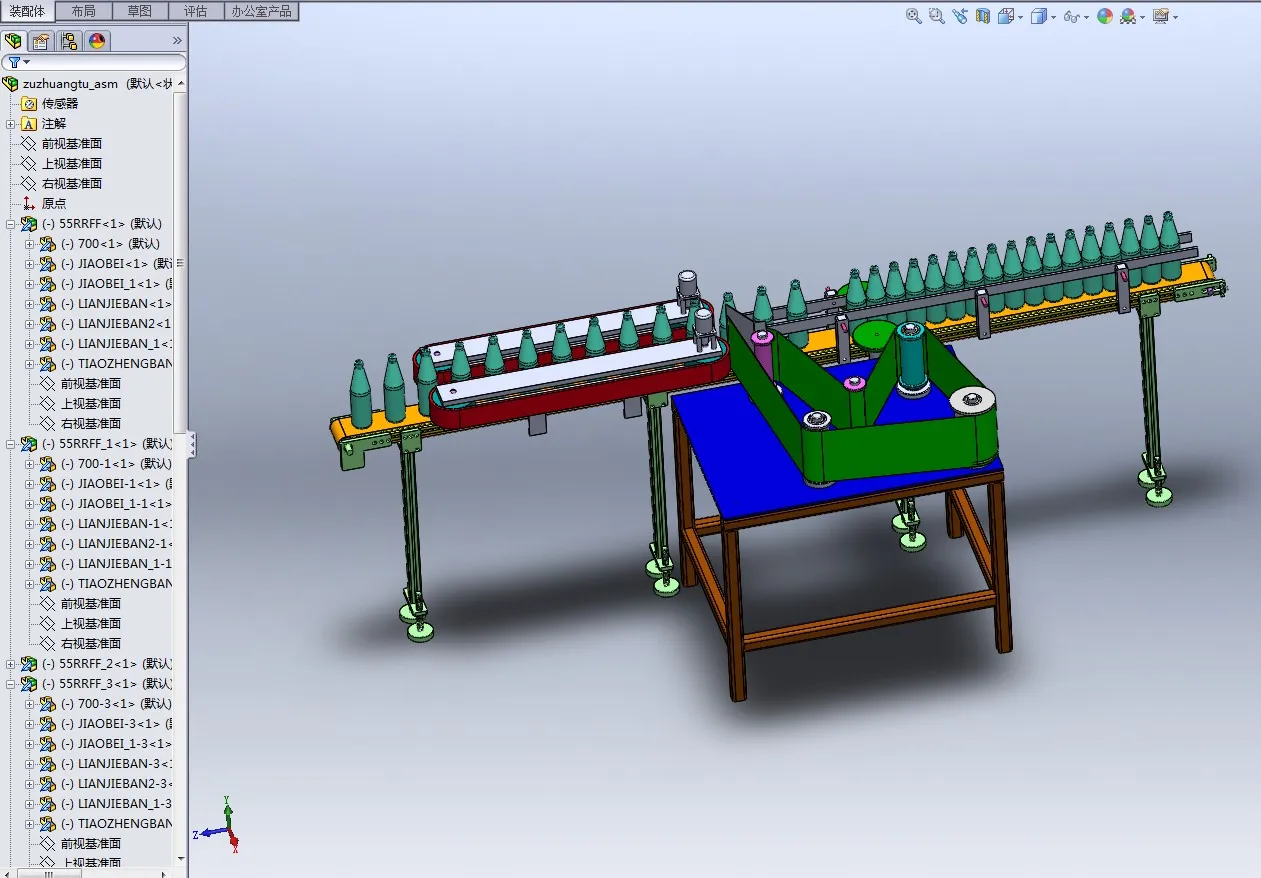Select the JIAOBEI_1-1<1> component
Screen dimensions: 1261x878
click(x=115, y=504)
